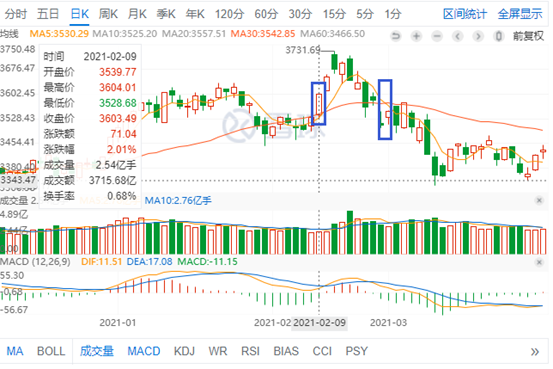Image resolution: width=553 pixels, height=369 pixels.
Task: Open the 周K weekly chart tab
Action: (x=108, y=14)
